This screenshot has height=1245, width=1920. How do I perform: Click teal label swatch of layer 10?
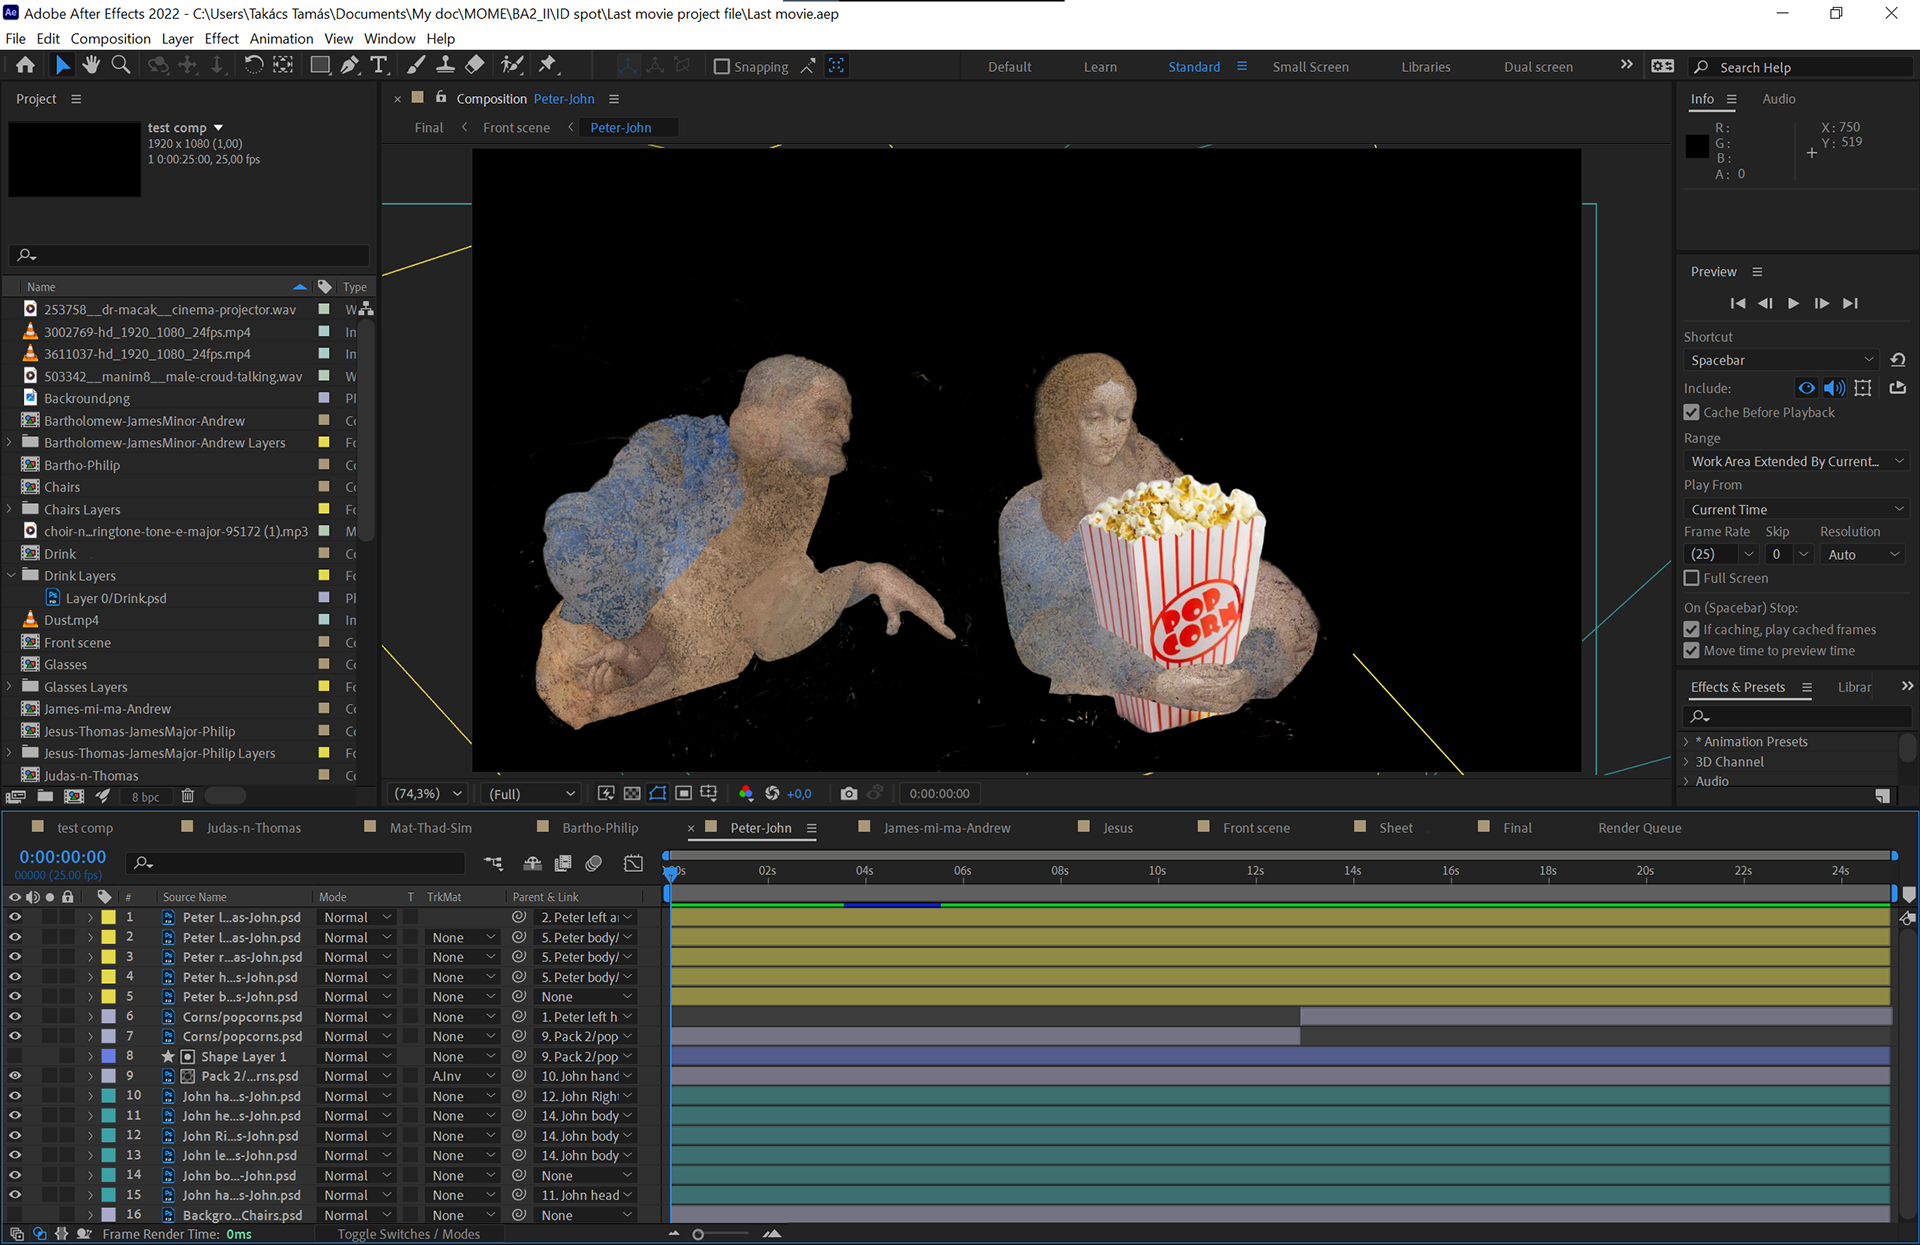click(108, 1096)
